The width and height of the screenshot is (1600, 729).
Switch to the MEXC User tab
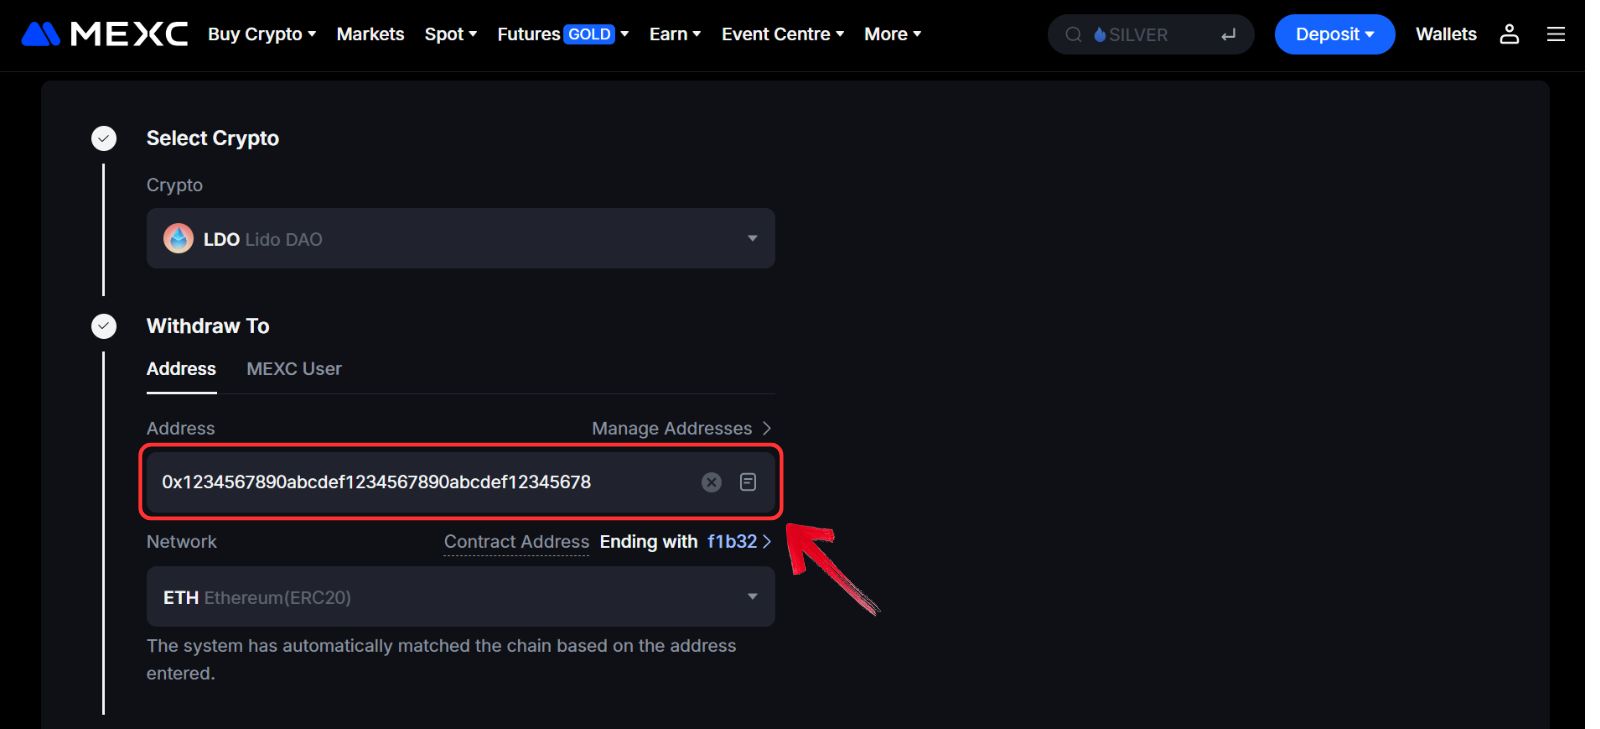coord(294,369)
